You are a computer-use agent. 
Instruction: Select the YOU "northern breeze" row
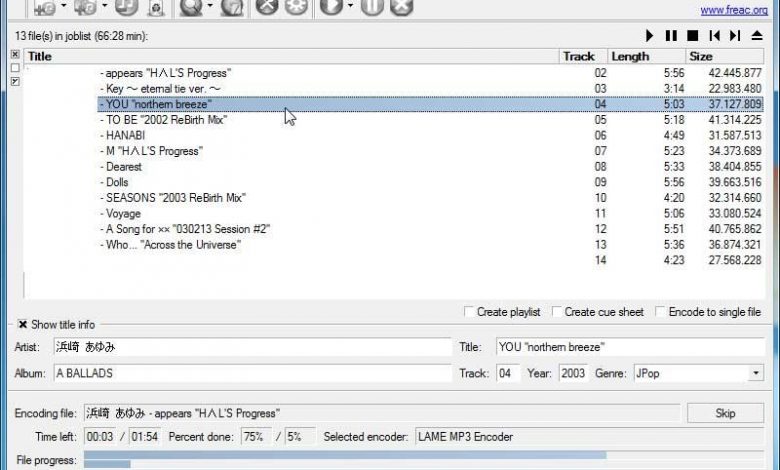point(430,104)
